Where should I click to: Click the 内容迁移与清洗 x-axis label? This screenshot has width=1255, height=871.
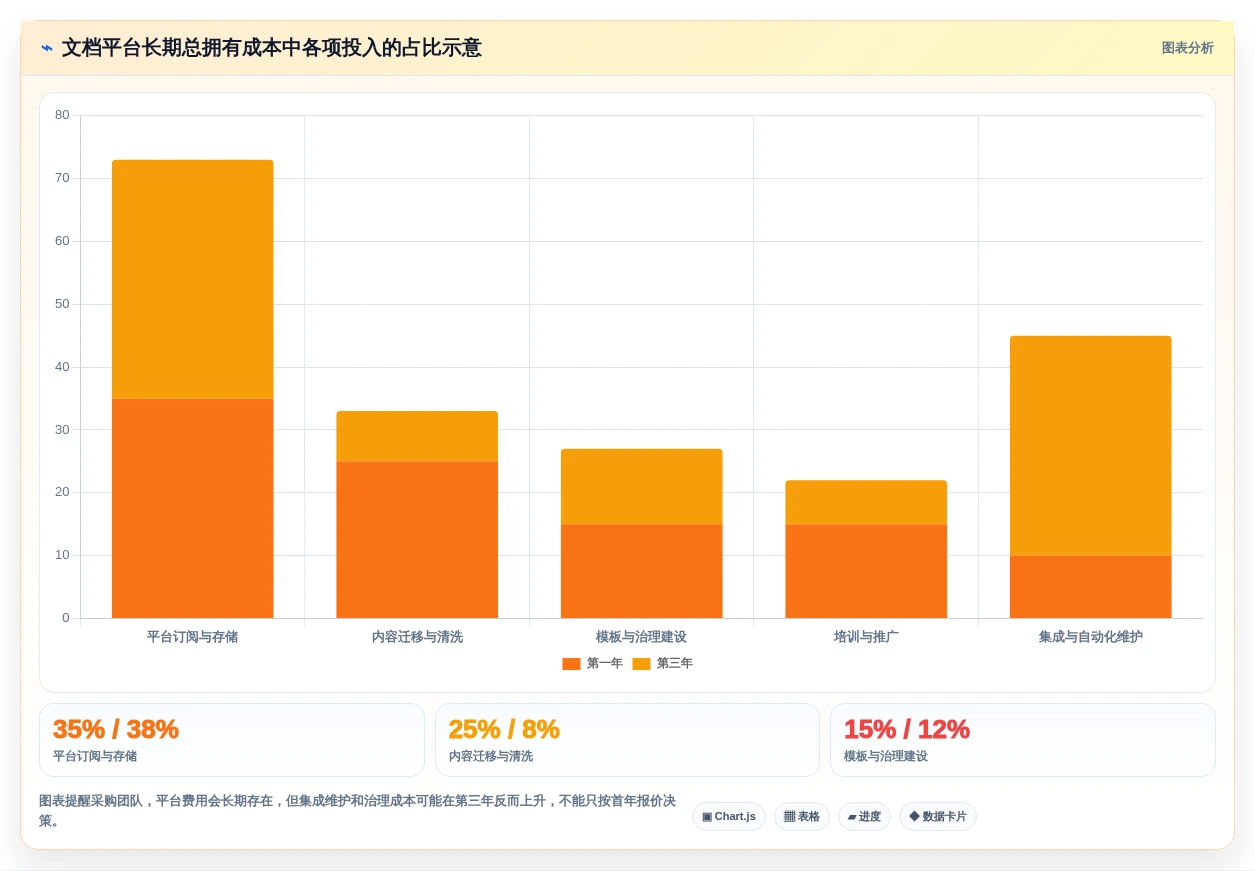(x=417, y=637)
